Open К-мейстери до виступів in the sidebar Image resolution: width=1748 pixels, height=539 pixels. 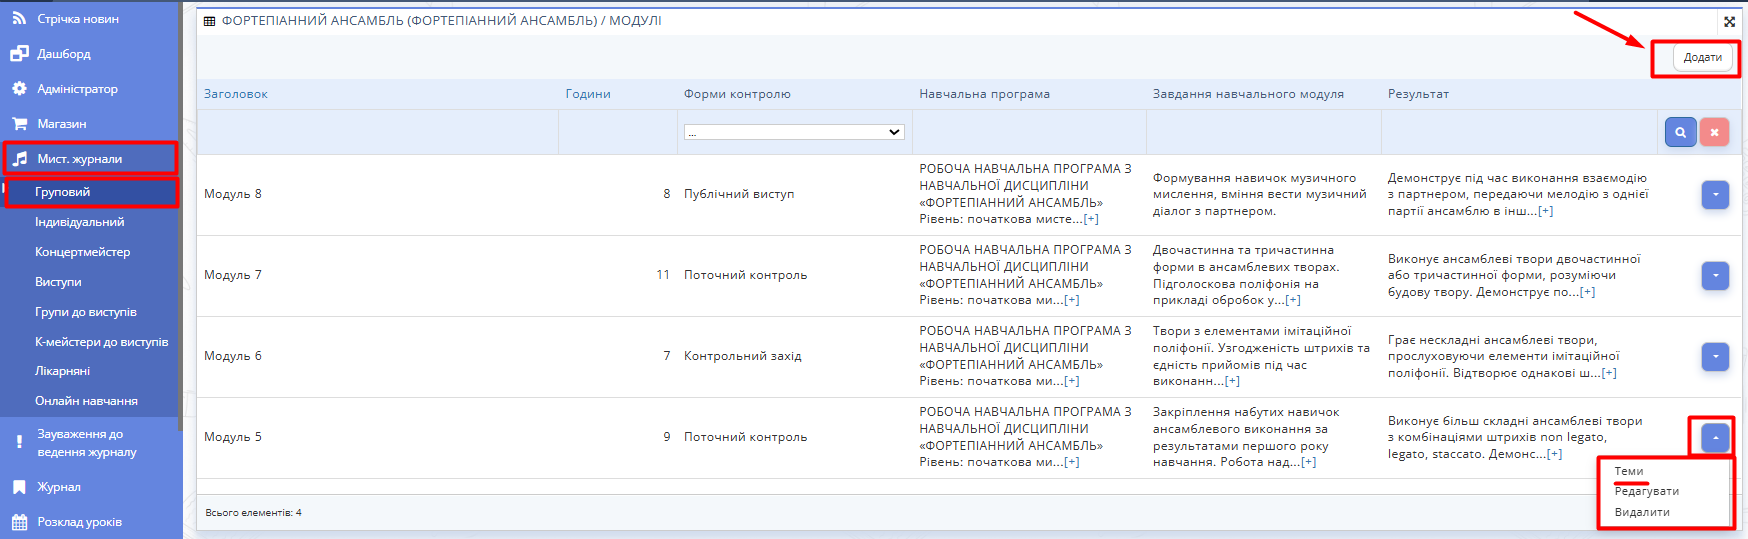click(102, 342)
